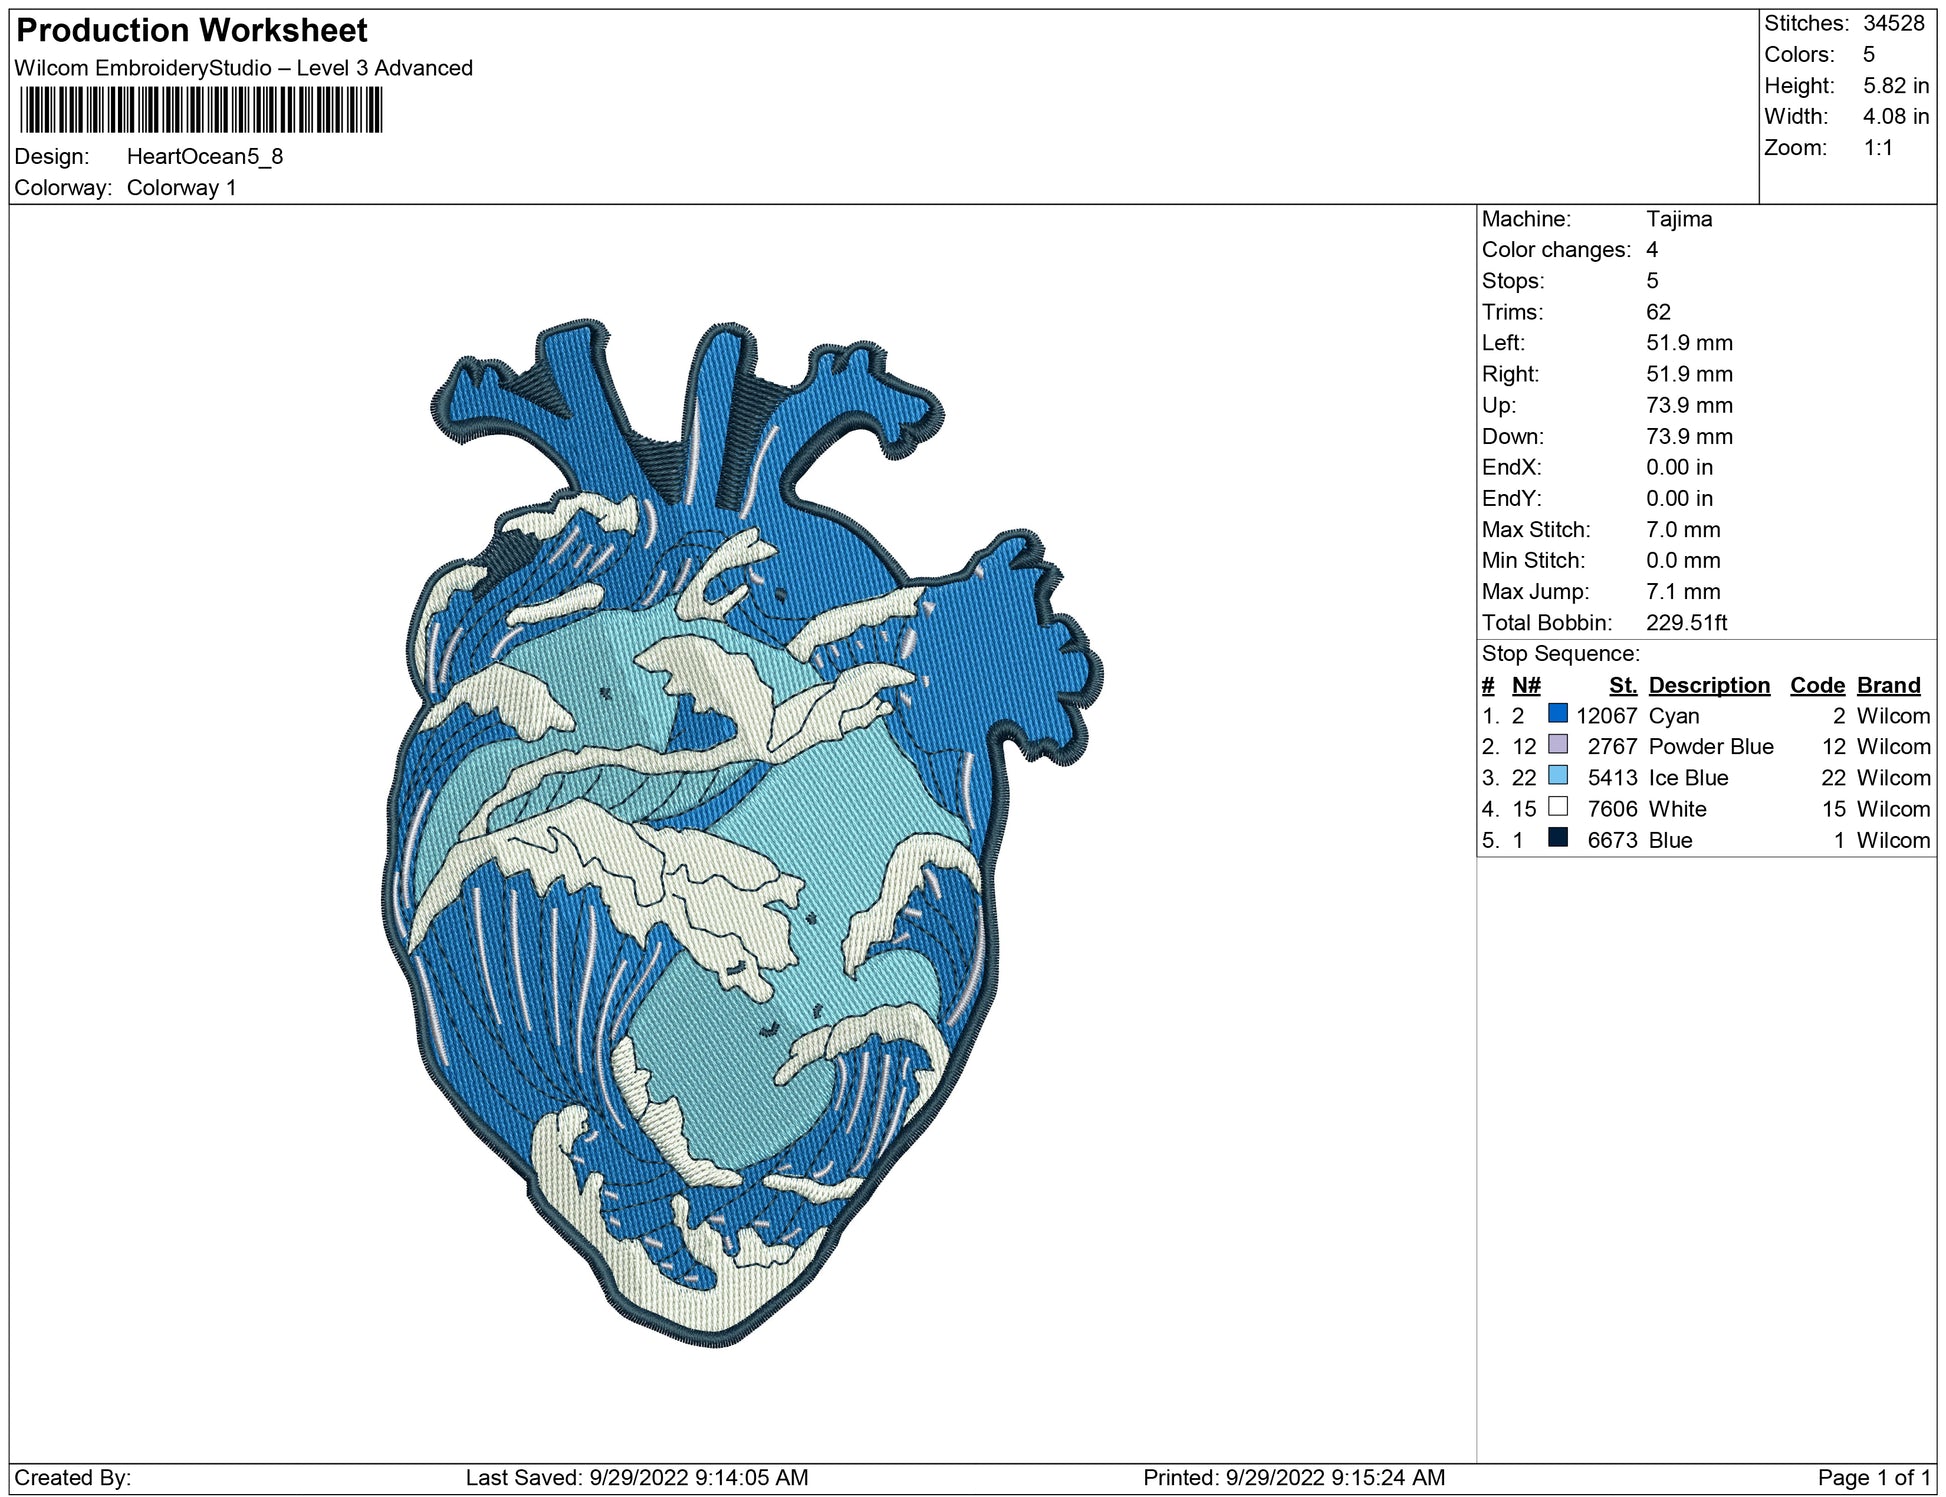Click the embroidered heart design preview

click(x=740, y=830)
